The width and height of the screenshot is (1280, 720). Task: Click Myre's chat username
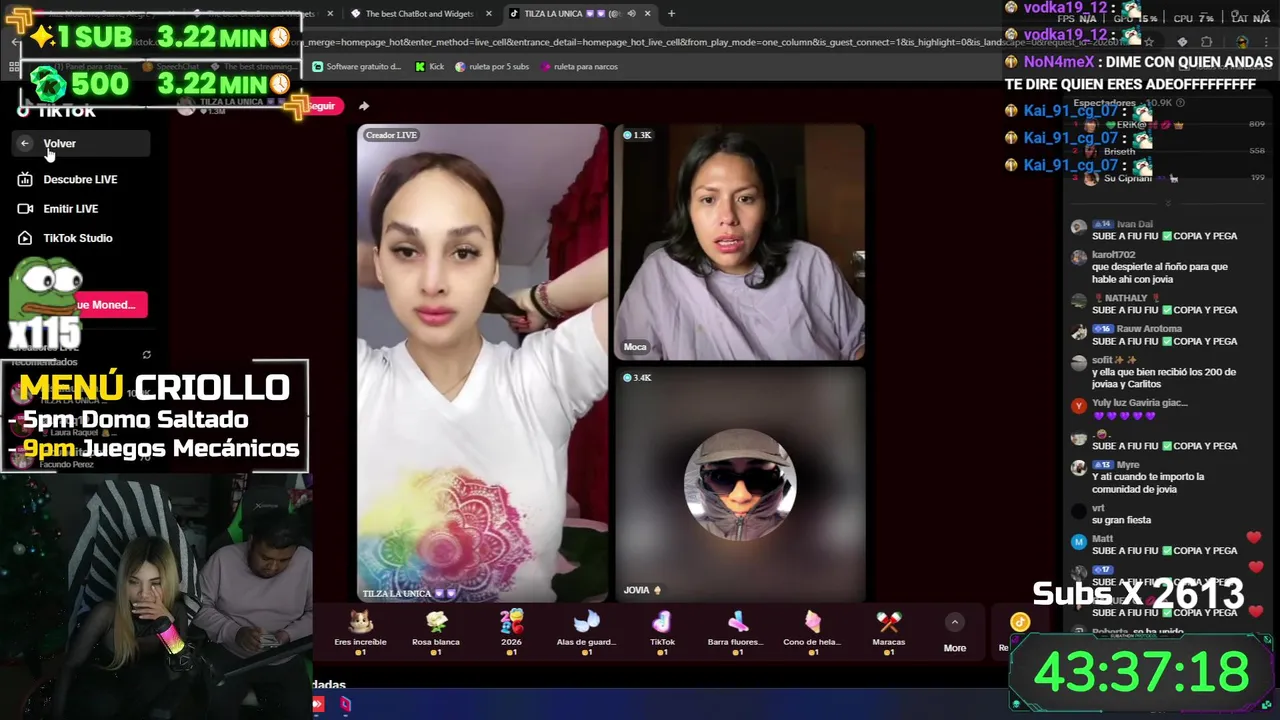1128,465
